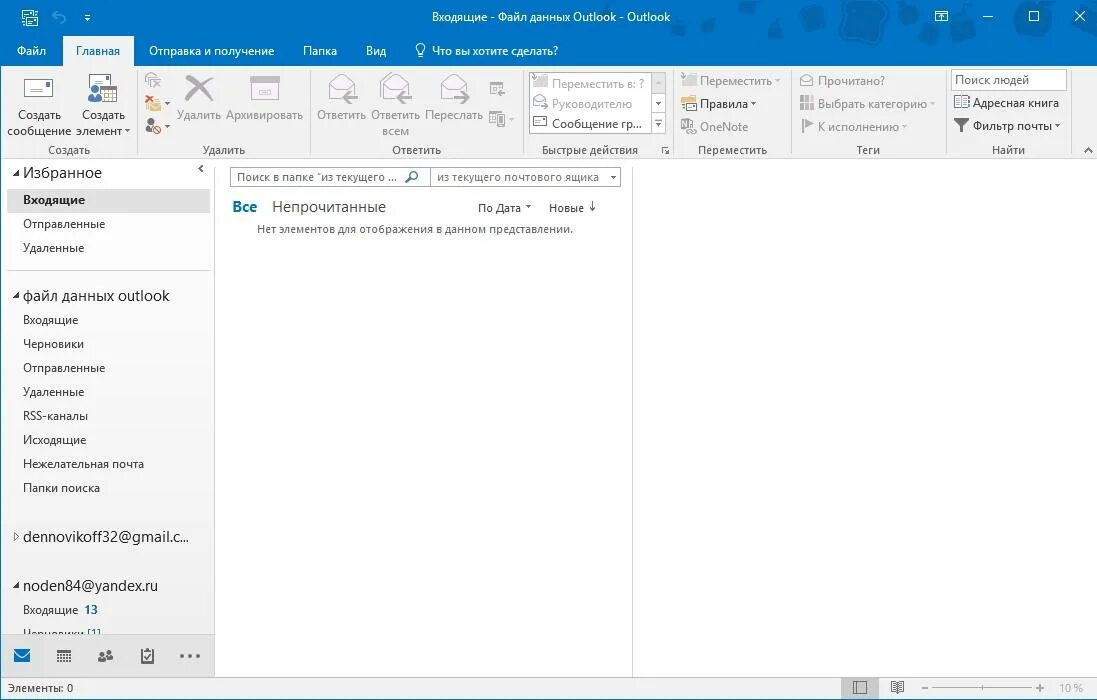The width and height of the screenshot is (1097, 700).
Task: Select Входящие in Избранное
Action: [108, 200]
